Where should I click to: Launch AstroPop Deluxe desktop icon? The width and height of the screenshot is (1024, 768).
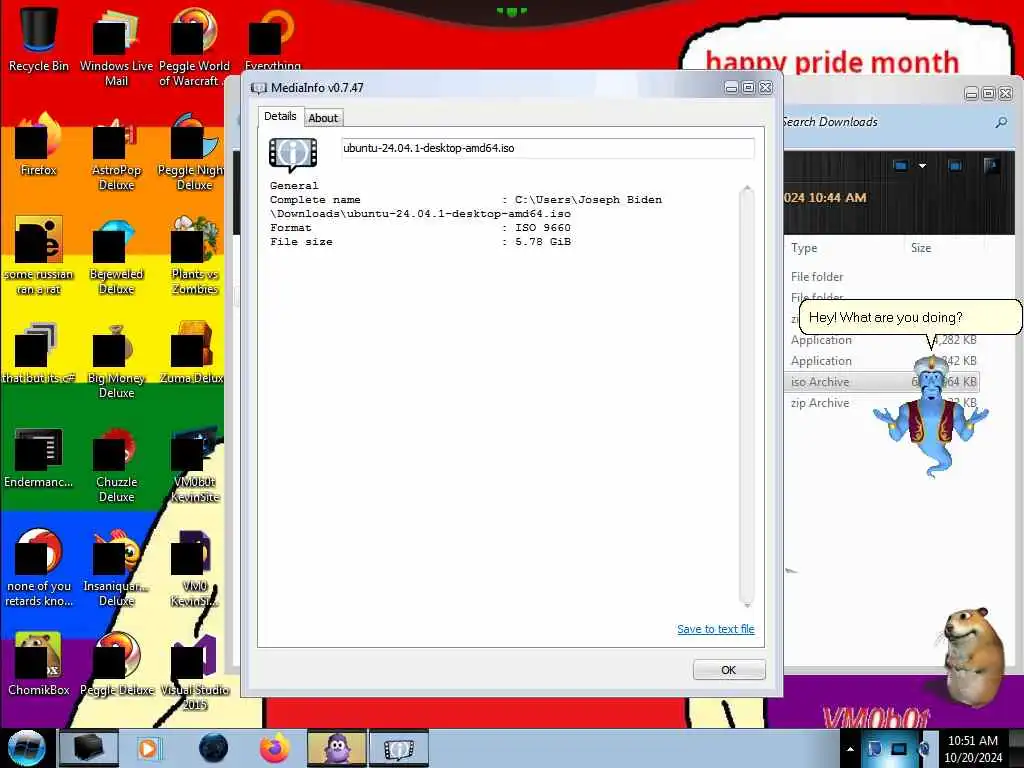(x=116, y=152)
